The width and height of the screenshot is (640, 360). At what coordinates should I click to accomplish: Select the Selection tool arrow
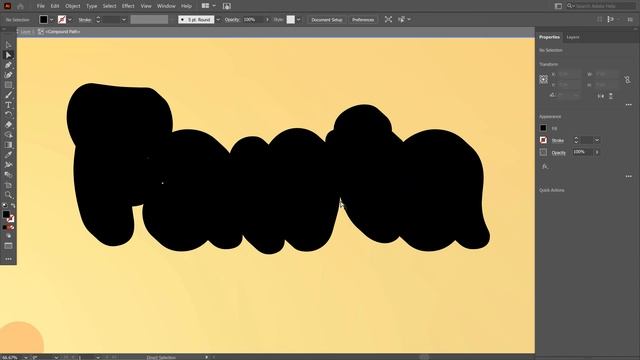pyautogui.click(x=8, y=45)
